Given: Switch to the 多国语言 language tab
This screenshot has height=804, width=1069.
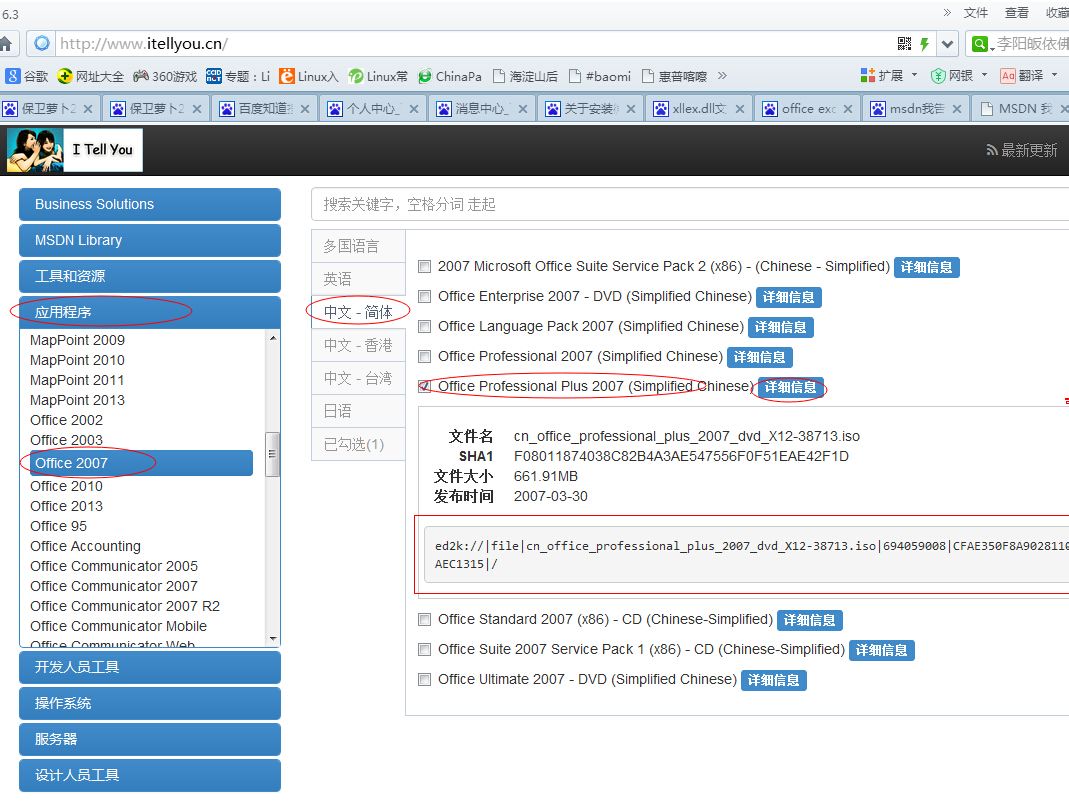Looking at the screenshot, I should 359,246.
